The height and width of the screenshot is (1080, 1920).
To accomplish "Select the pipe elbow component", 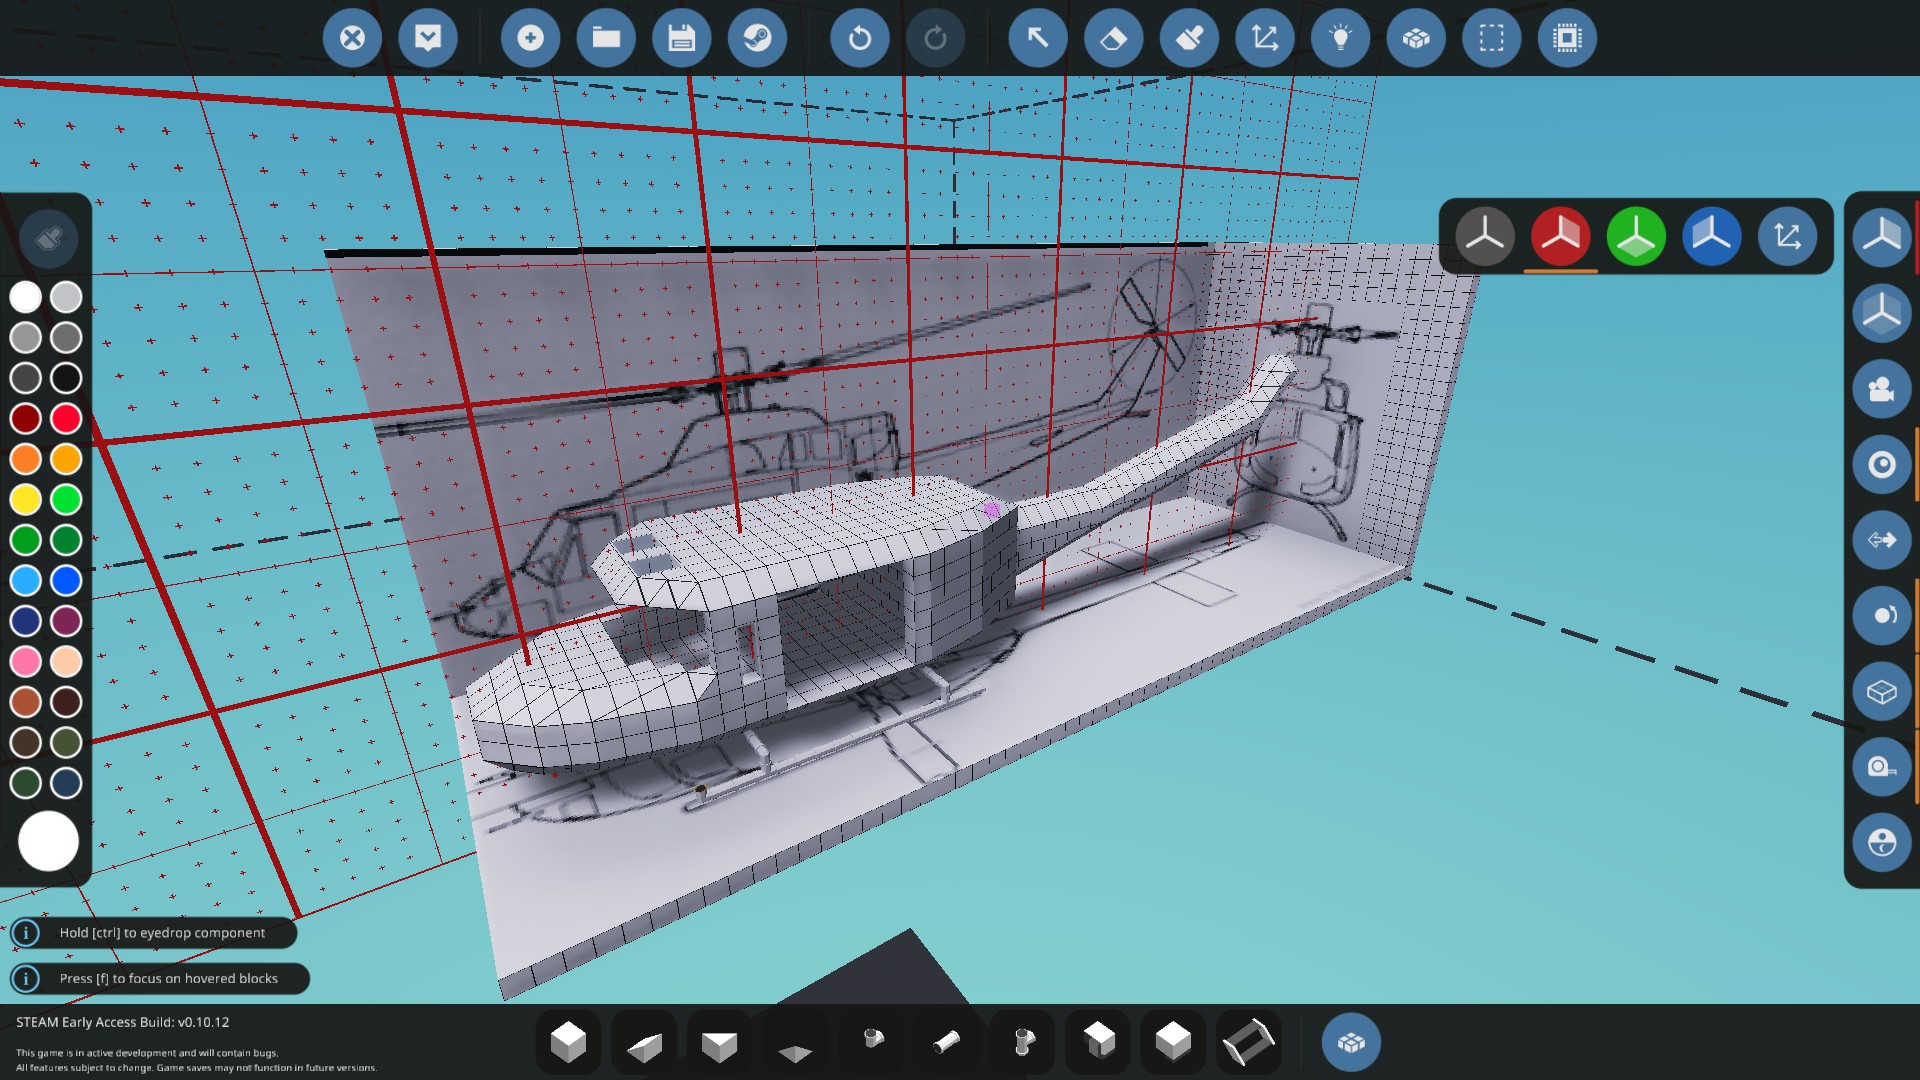I will pos(871,1042).
